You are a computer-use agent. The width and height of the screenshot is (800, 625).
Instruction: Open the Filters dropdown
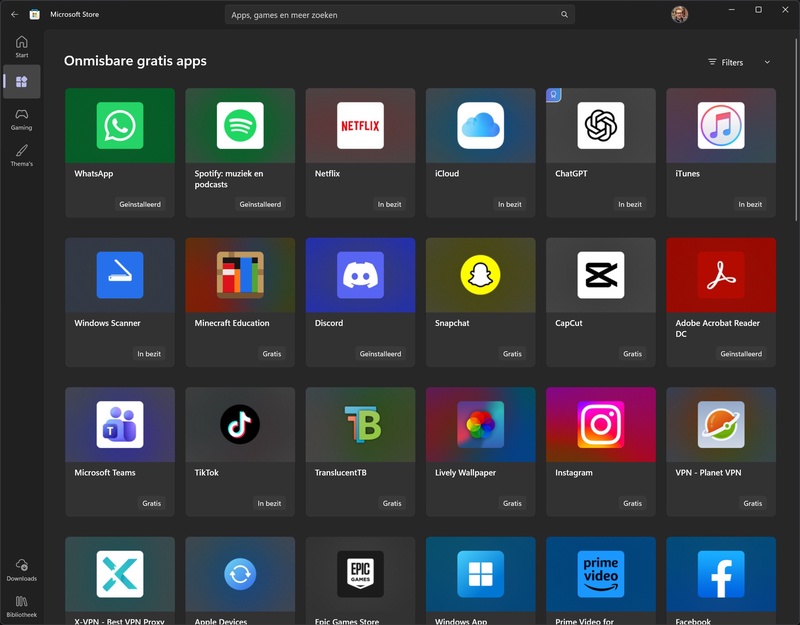tap(731, 62)
